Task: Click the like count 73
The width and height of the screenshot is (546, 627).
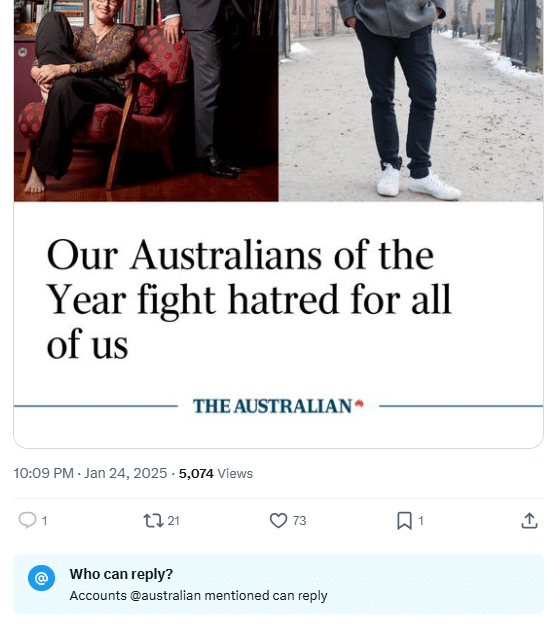Action: [x=299, y=521]
